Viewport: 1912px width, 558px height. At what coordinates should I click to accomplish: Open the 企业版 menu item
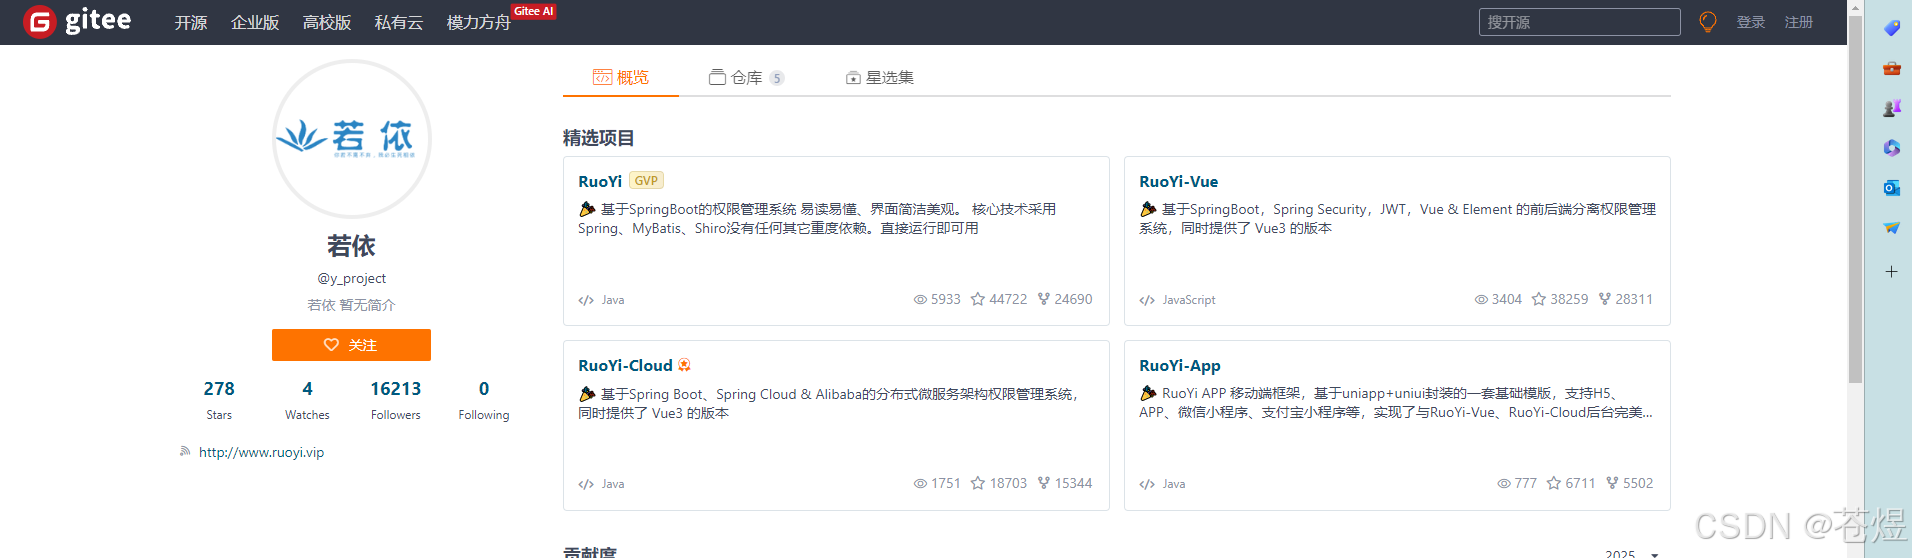pyautogui.click(x=255, y=22)
